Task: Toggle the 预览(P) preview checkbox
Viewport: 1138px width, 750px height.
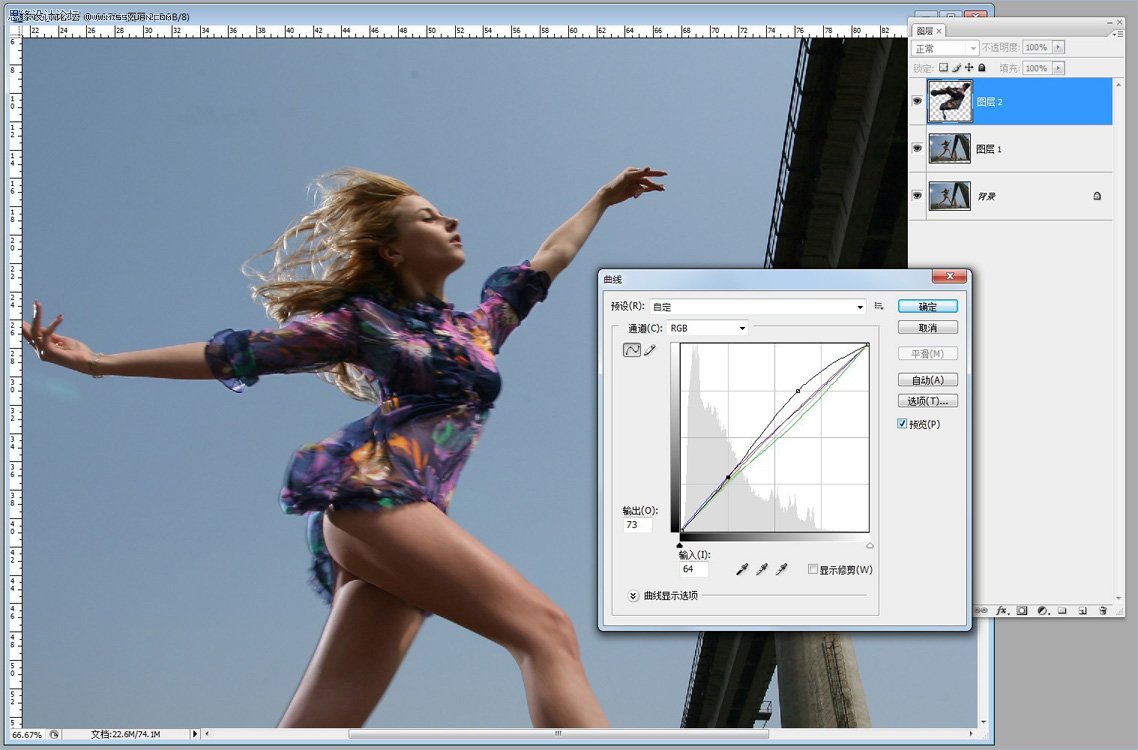Action: point(902,424)
